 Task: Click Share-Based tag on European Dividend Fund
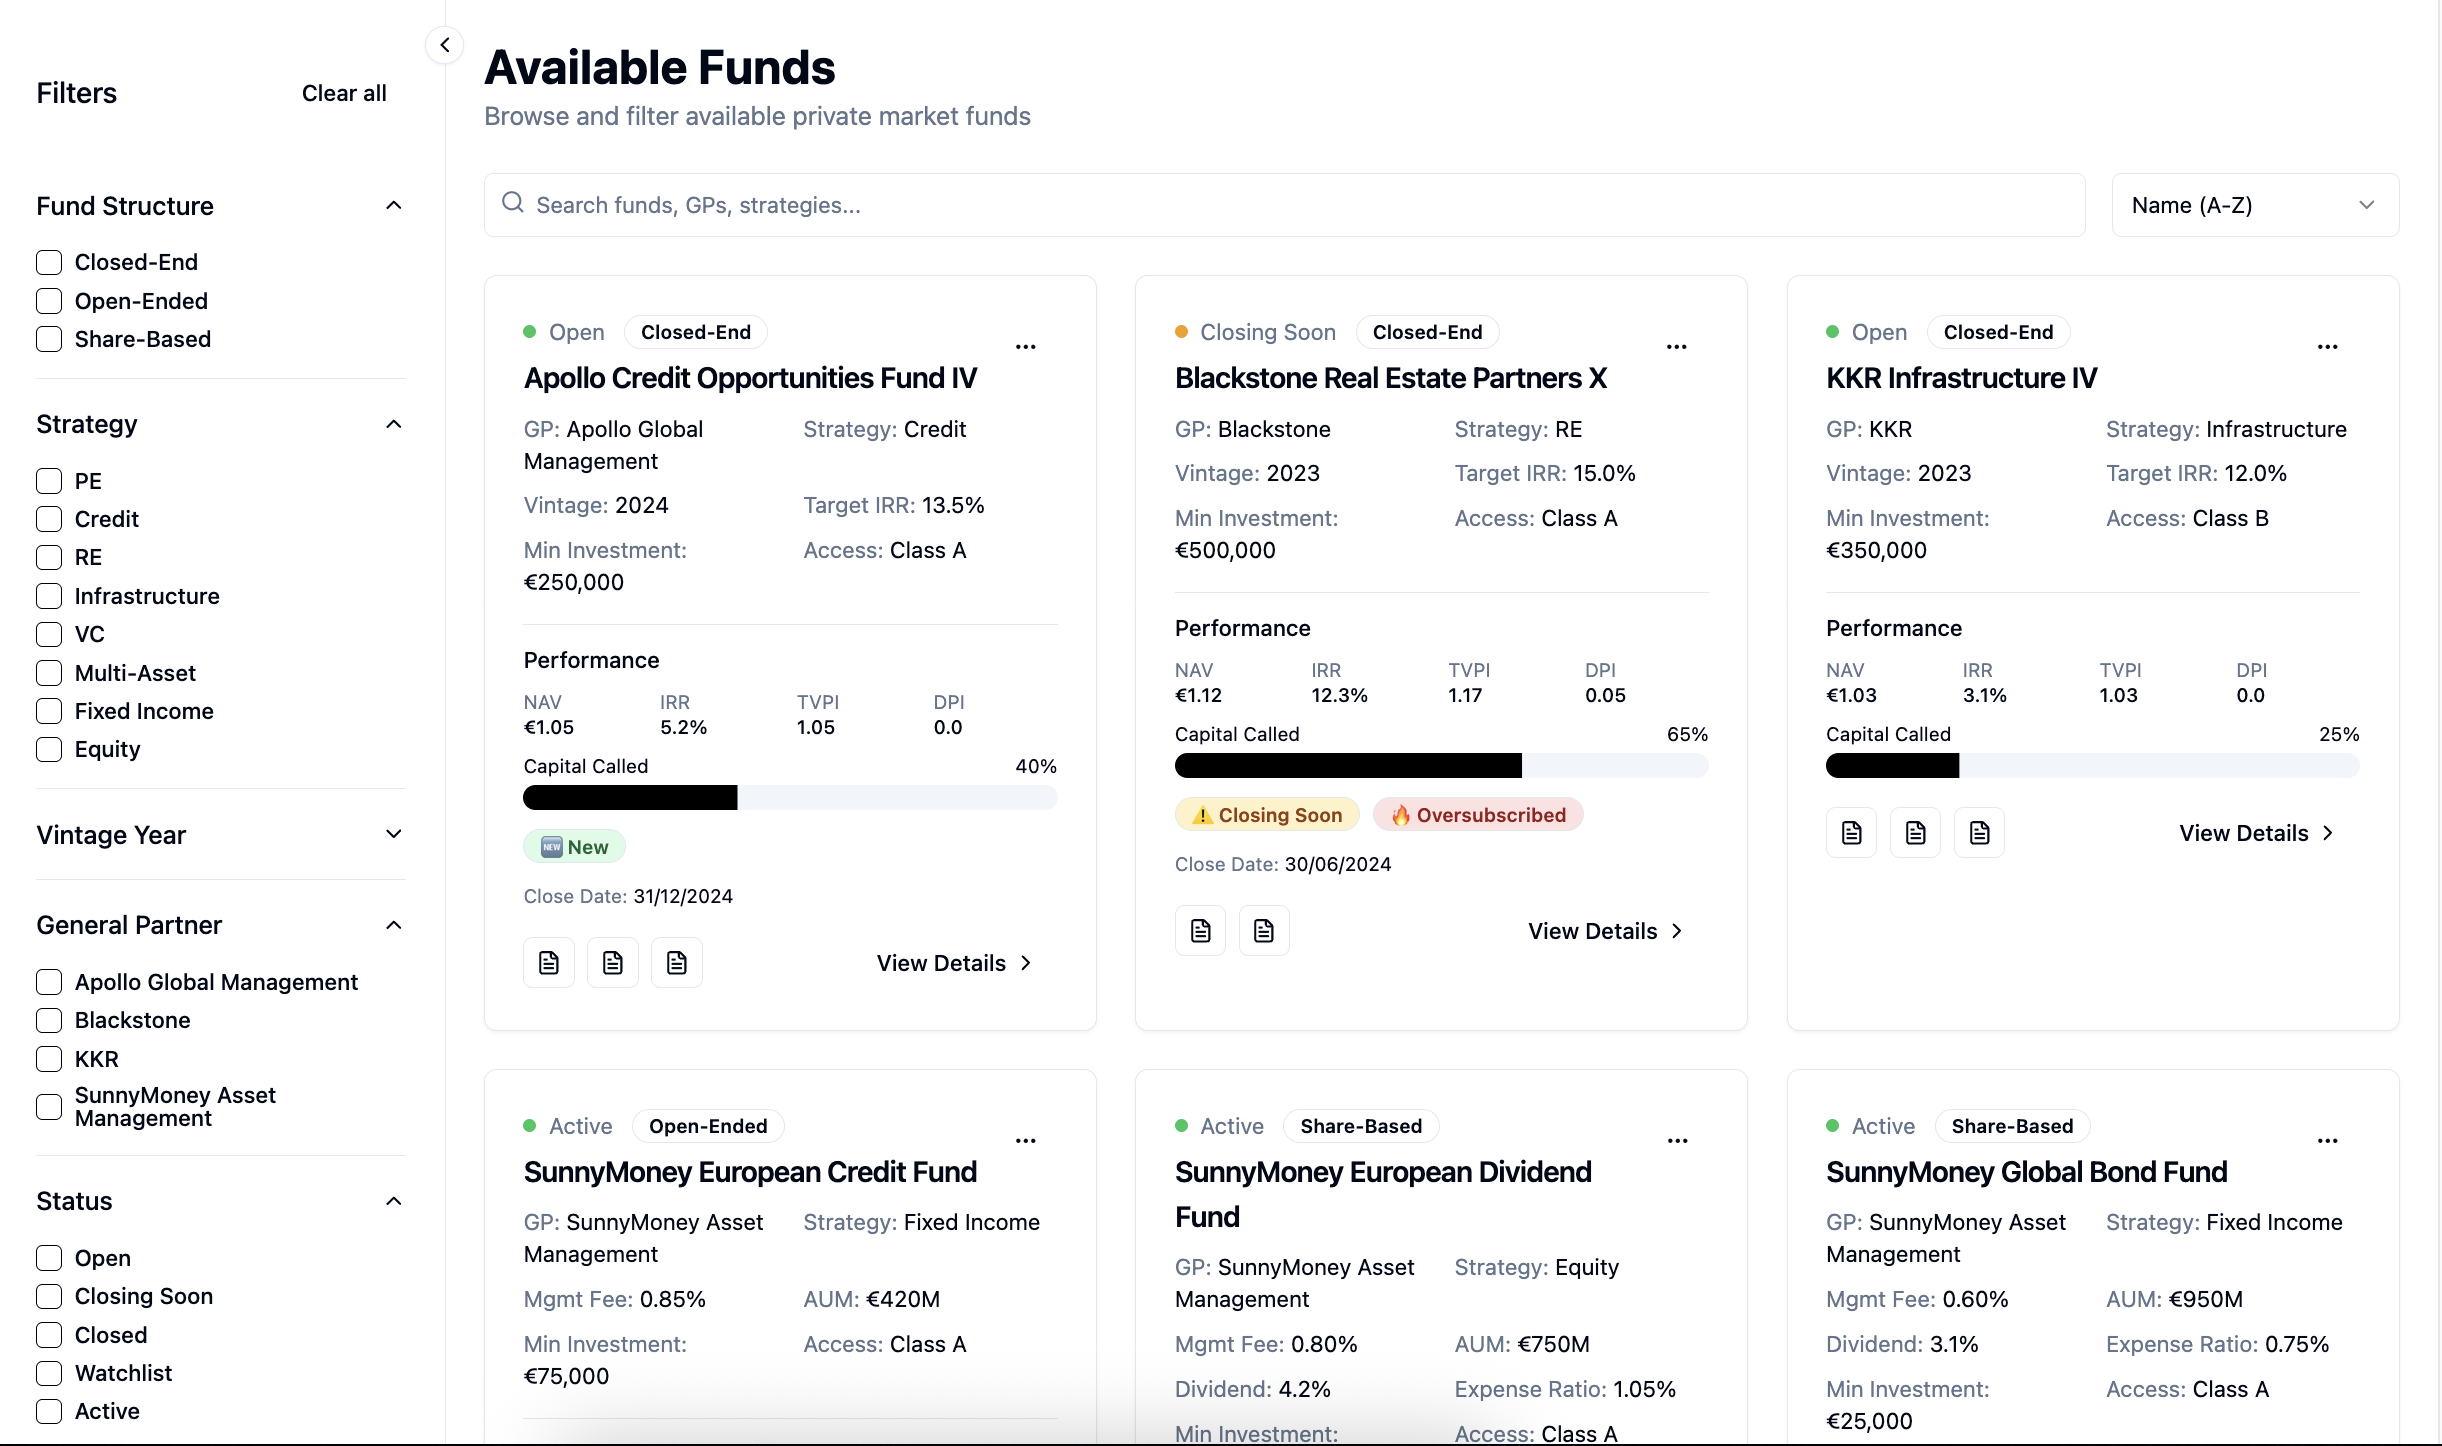(1361, 1126)
